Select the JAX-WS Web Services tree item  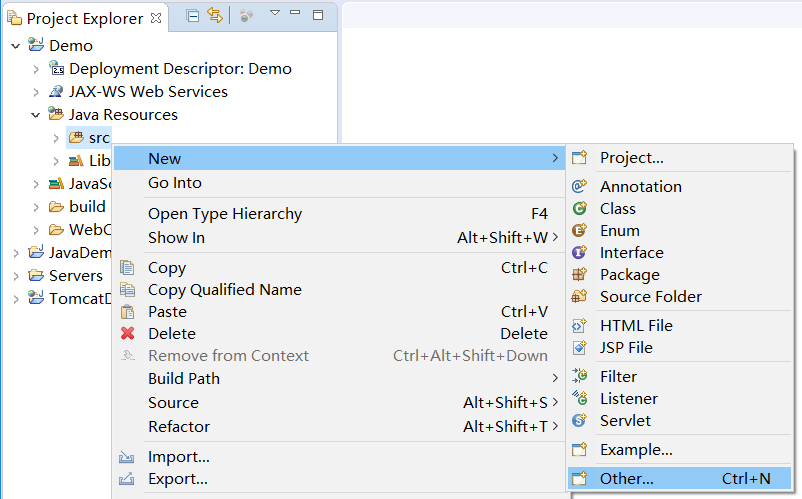click(x=148, y=92)
